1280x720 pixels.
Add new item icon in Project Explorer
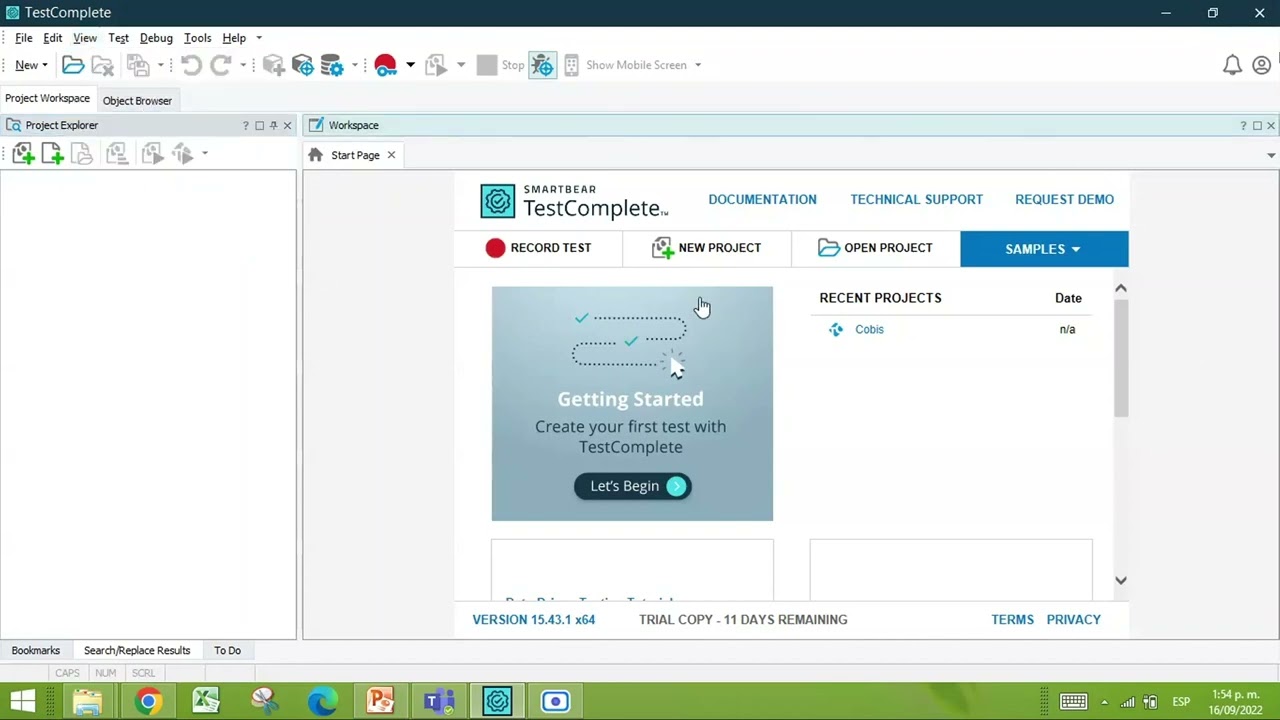pyautogui.click(x=52, y=154)
